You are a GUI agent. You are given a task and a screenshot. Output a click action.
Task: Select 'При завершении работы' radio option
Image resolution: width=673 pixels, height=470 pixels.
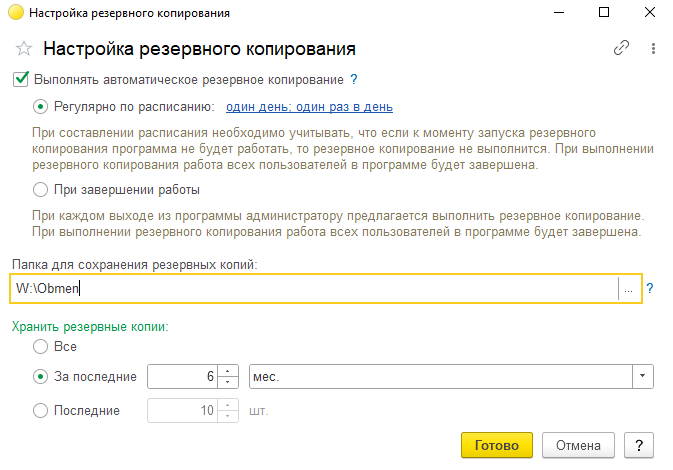pos(41,189)
